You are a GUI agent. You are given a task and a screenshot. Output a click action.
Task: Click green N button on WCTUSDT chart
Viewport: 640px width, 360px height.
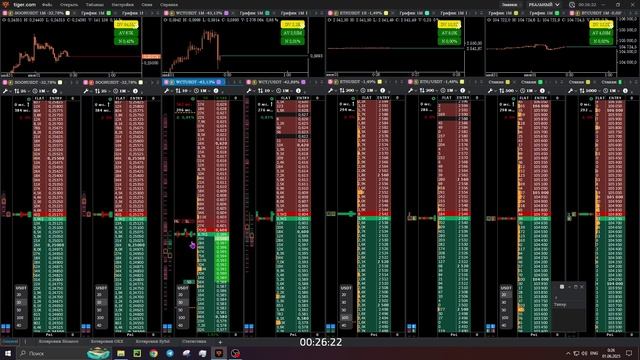click(292, 41)
